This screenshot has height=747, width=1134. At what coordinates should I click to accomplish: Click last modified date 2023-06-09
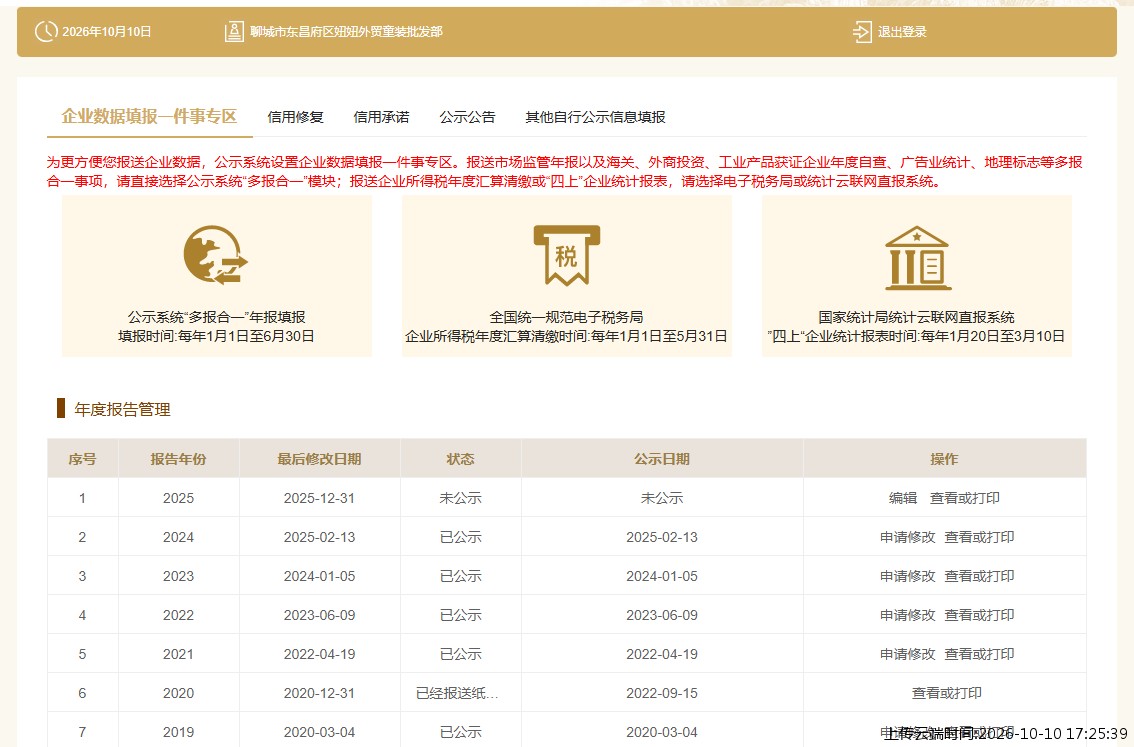[x=319, y=615]
